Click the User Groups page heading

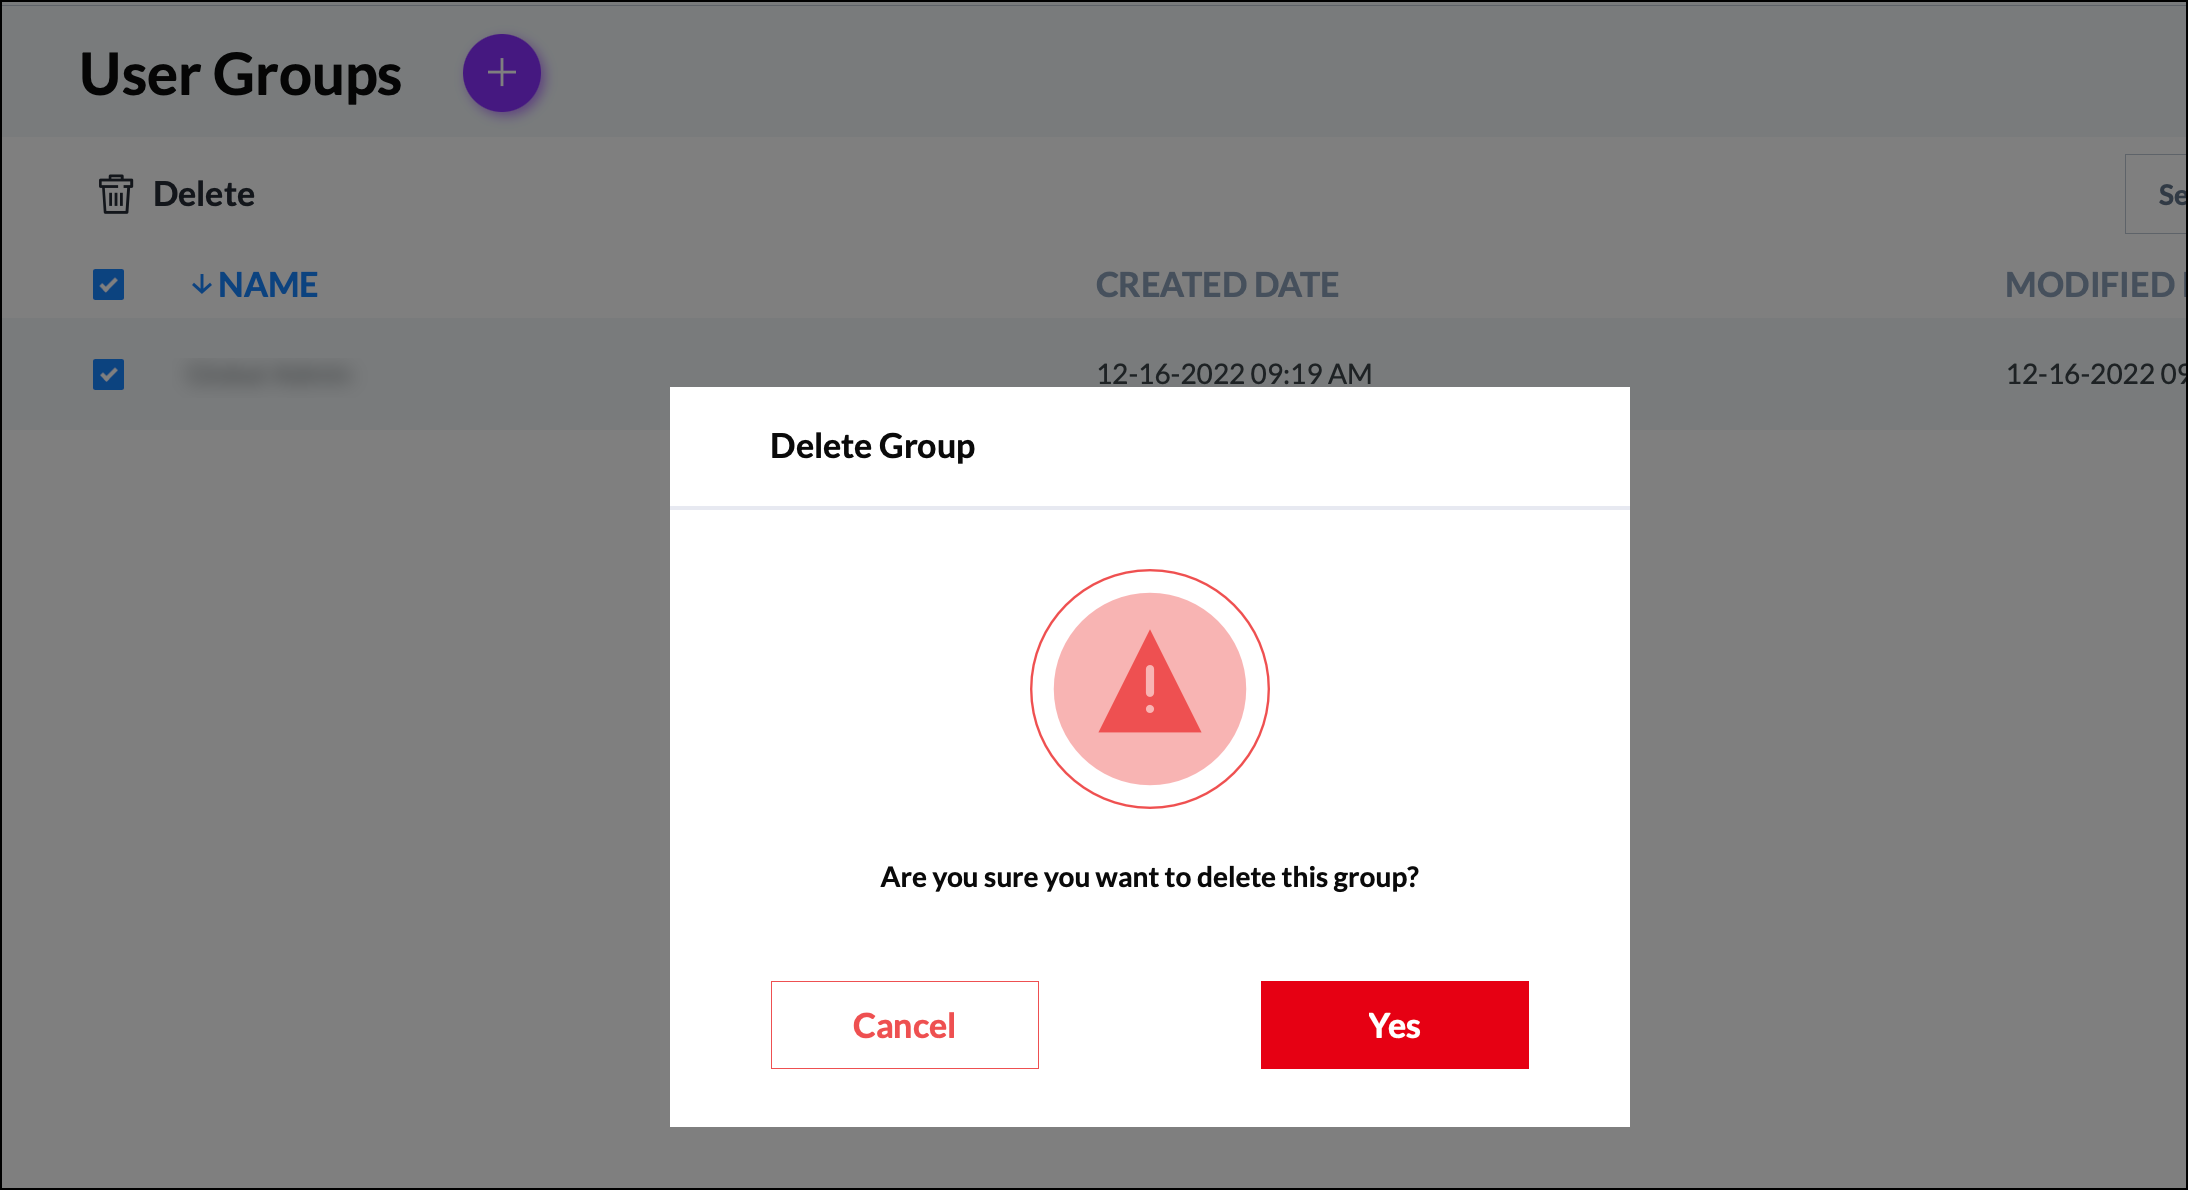point(240,75)
